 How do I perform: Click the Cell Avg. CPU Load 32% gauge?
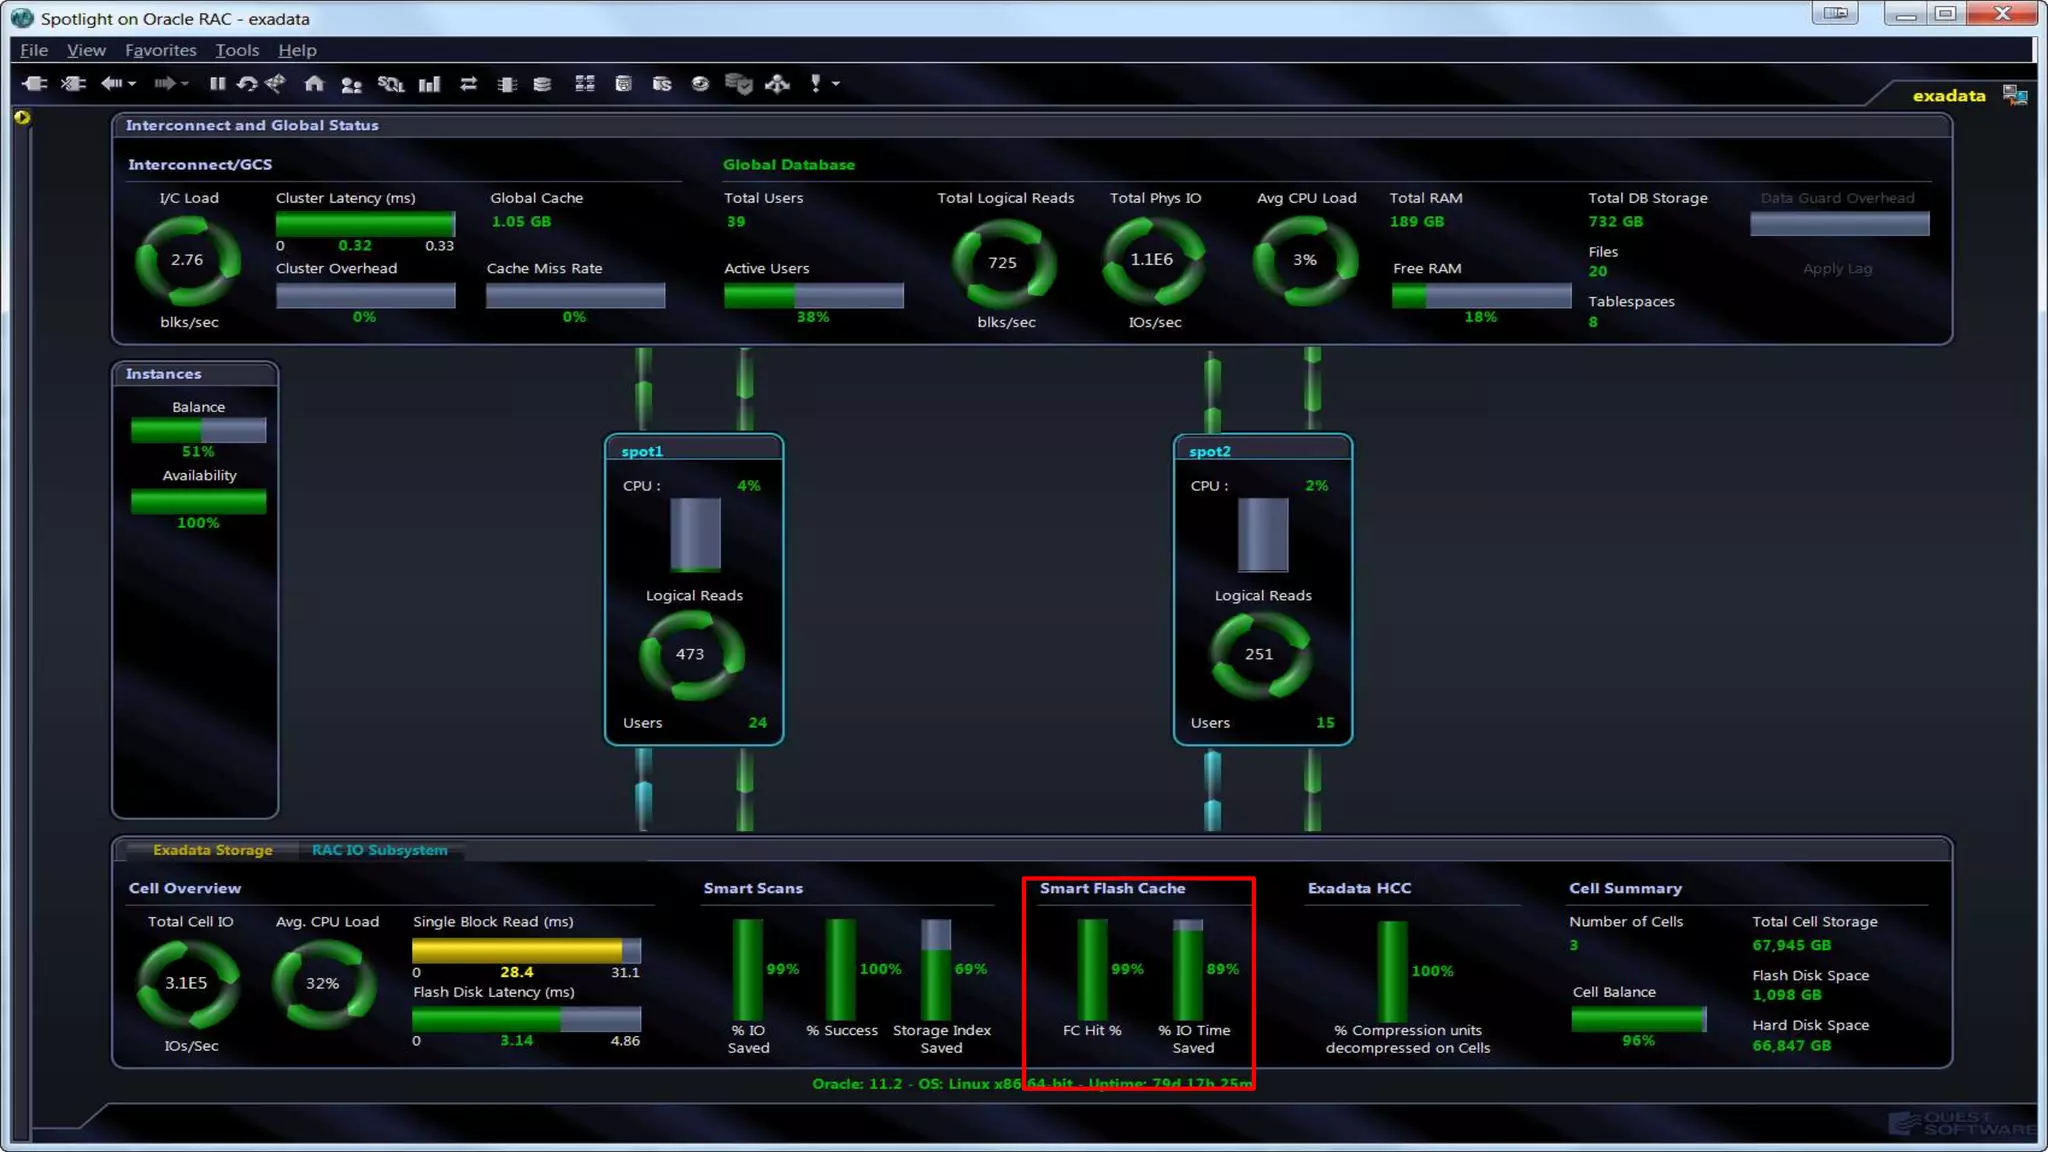(323, 984)
